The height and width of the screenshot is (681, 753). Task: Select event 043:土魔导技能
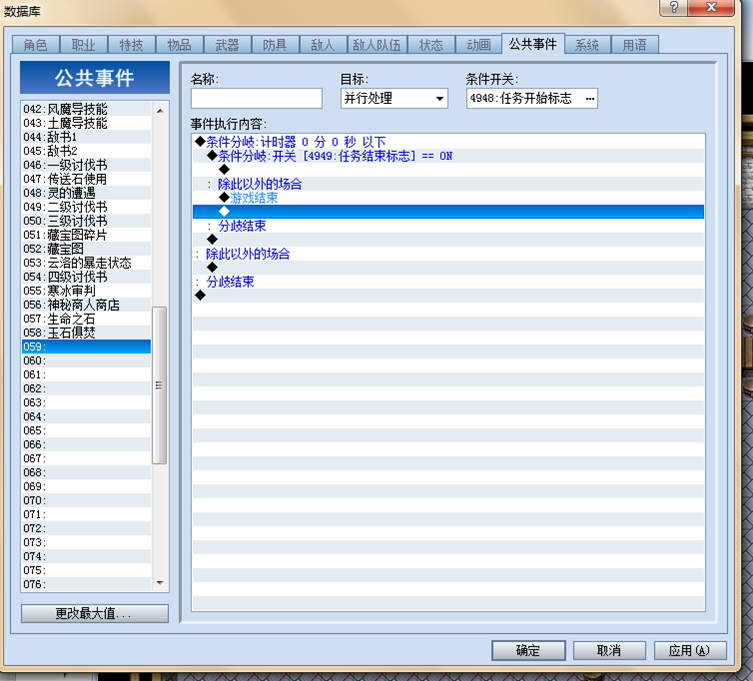click(x=86, y=123)
